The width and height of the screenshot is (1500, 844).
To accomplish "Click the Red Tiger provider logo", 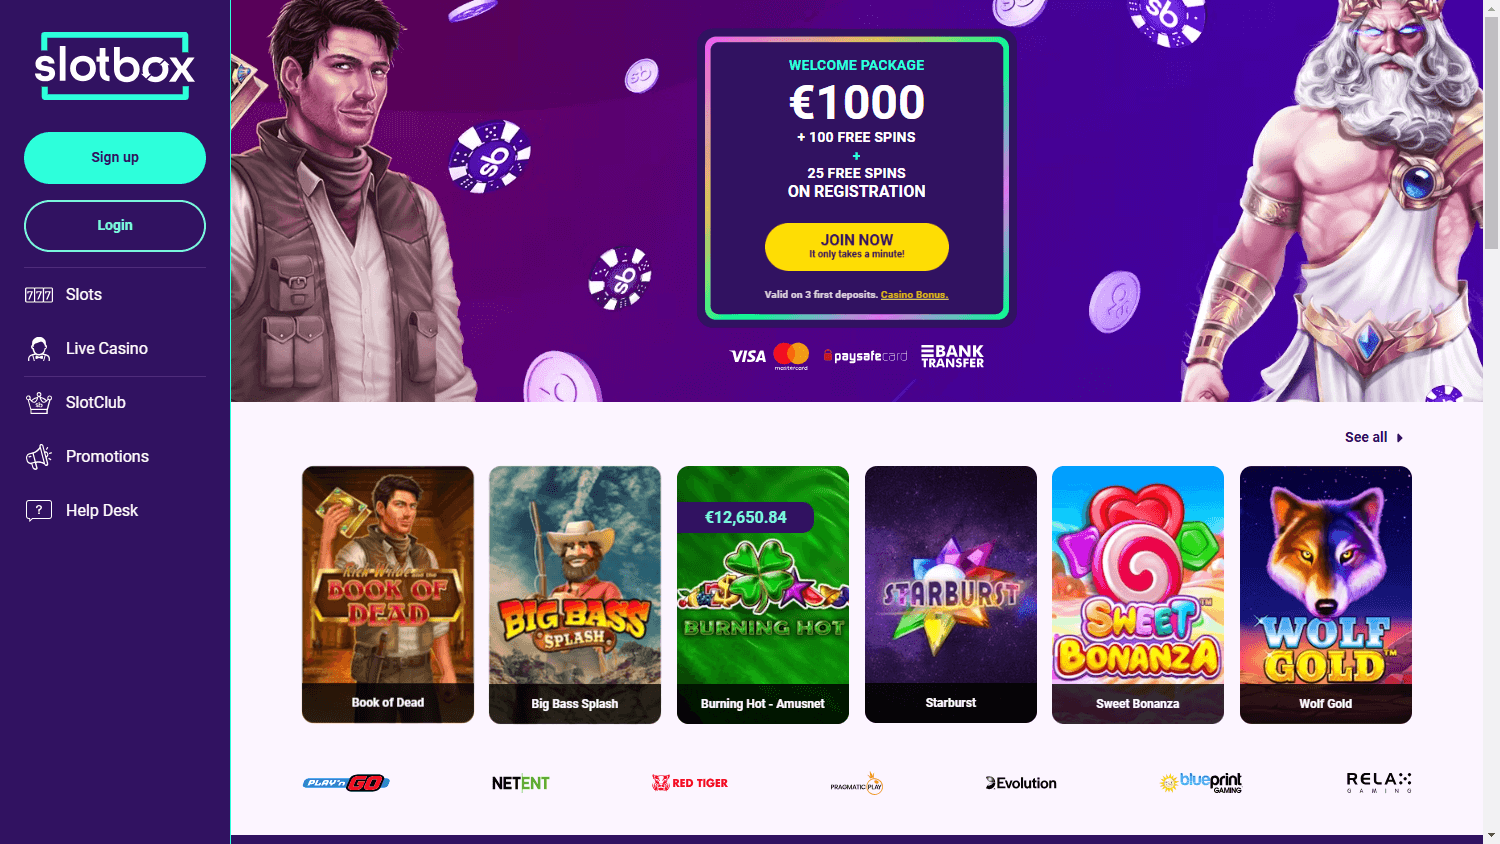I will pyautogui.click(x=690, y=783).
